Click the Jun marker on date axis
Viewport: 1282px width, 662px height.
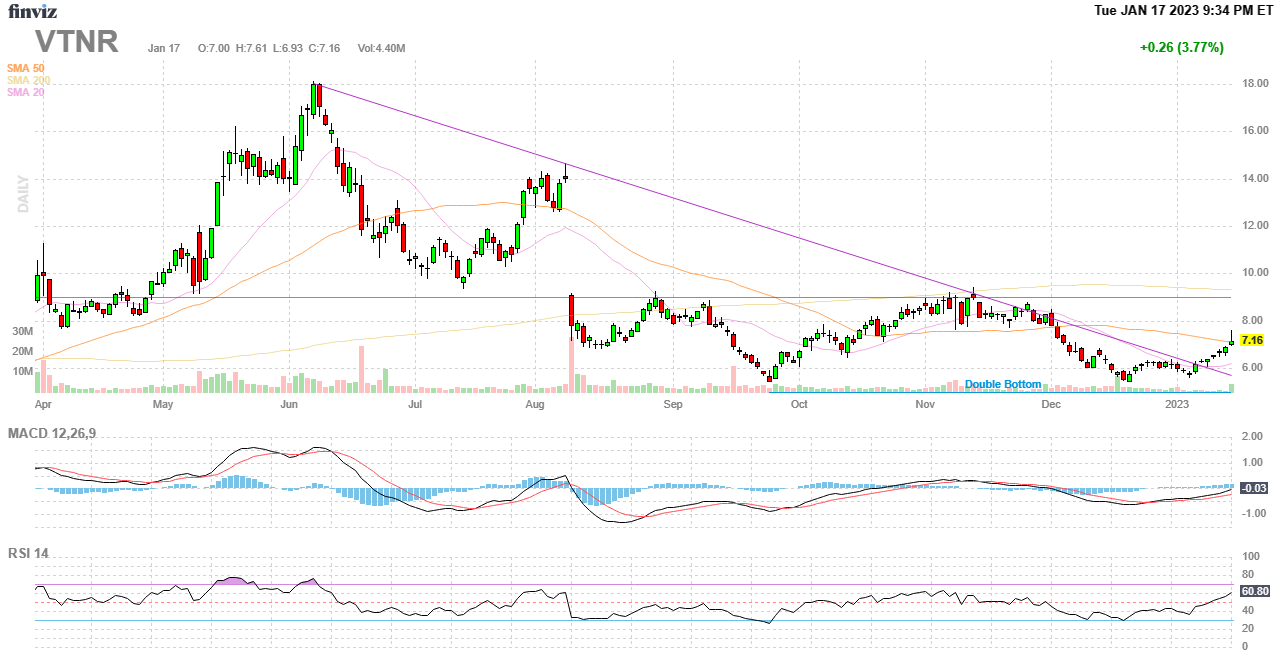point(289,405)
